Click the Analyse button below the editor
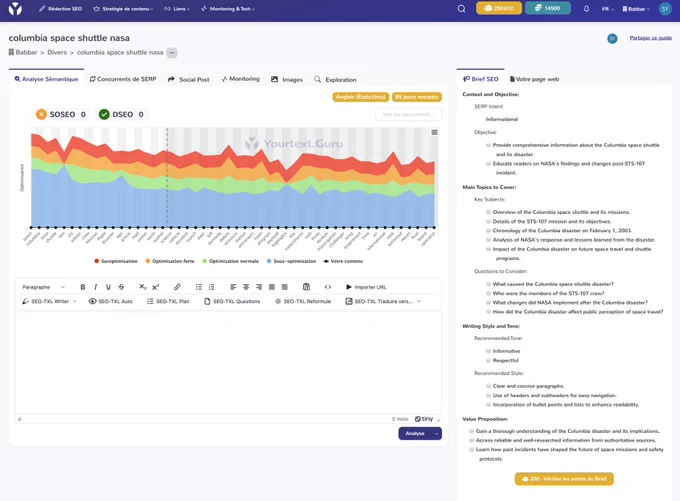Image resolution: width=680 pixels, height=501 pixels. point(415,433)
